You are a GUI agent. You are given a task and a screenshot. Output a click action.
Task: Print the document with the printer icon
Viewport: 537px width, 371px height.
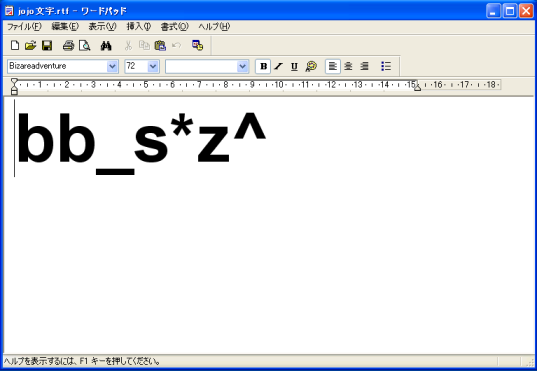tap(68, 45)
